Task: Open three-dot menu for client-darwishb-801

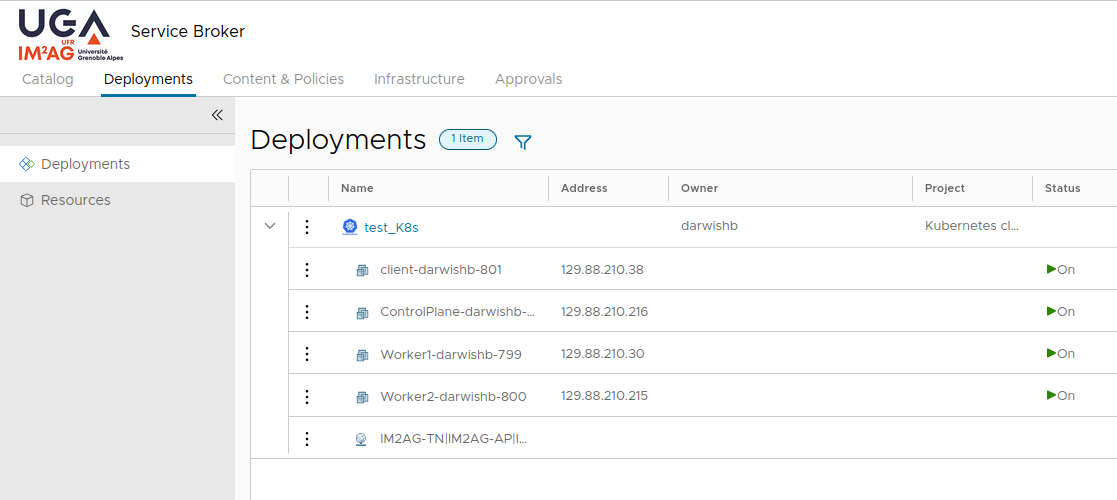Action: coord(307,270)
